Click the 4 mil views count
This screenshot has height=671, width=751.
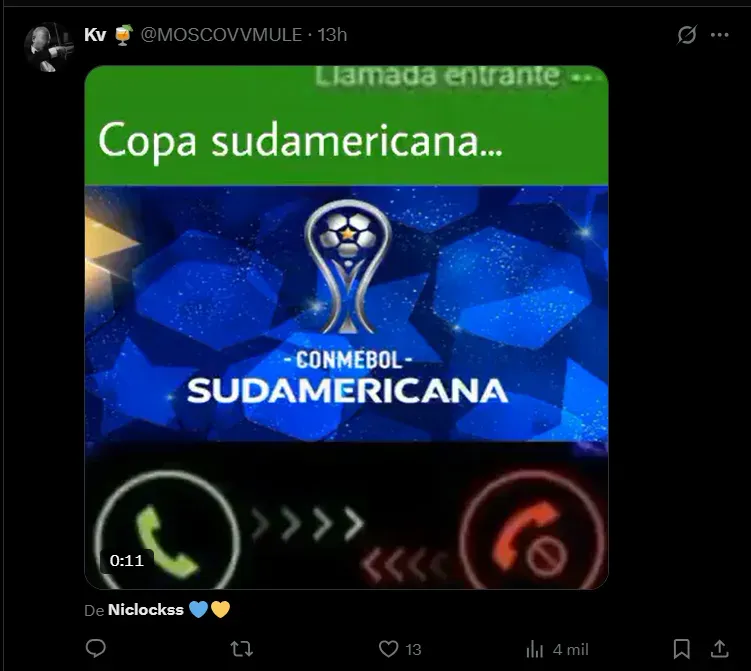(x=570, y=649)
